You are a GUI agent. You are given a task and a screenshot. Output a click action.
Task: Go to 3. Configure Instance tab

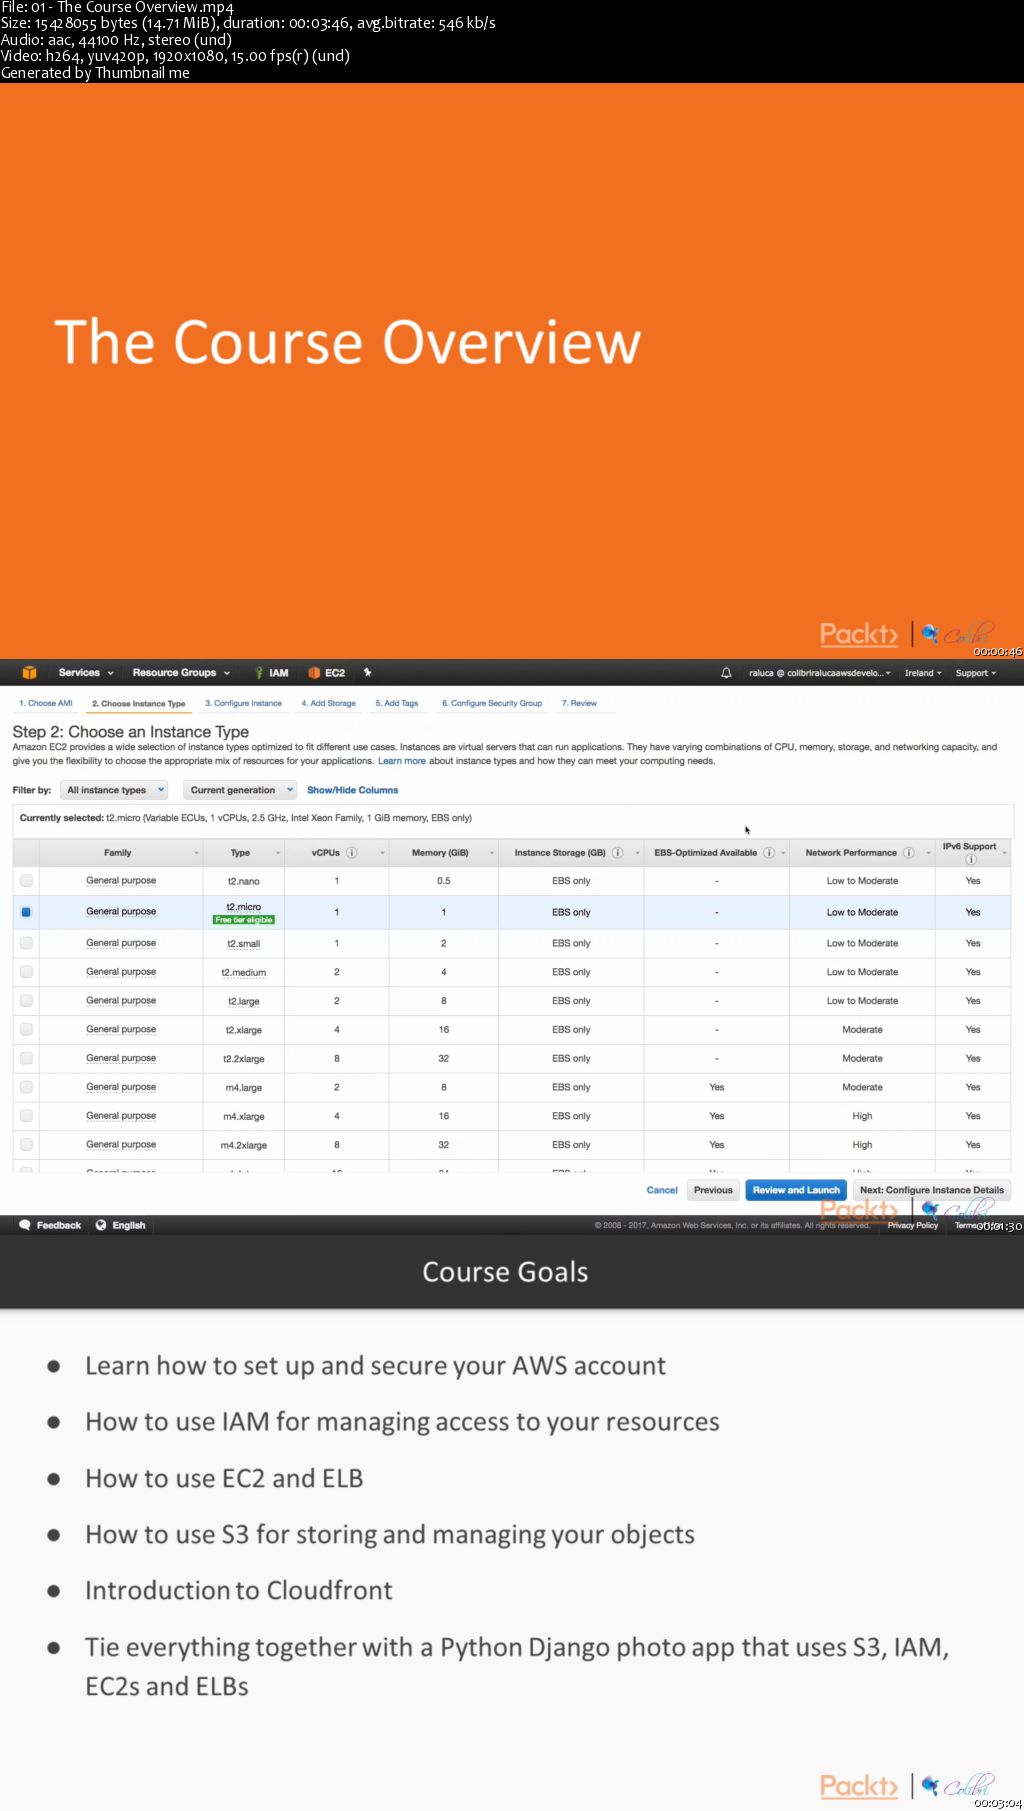[x=243, y=703]
